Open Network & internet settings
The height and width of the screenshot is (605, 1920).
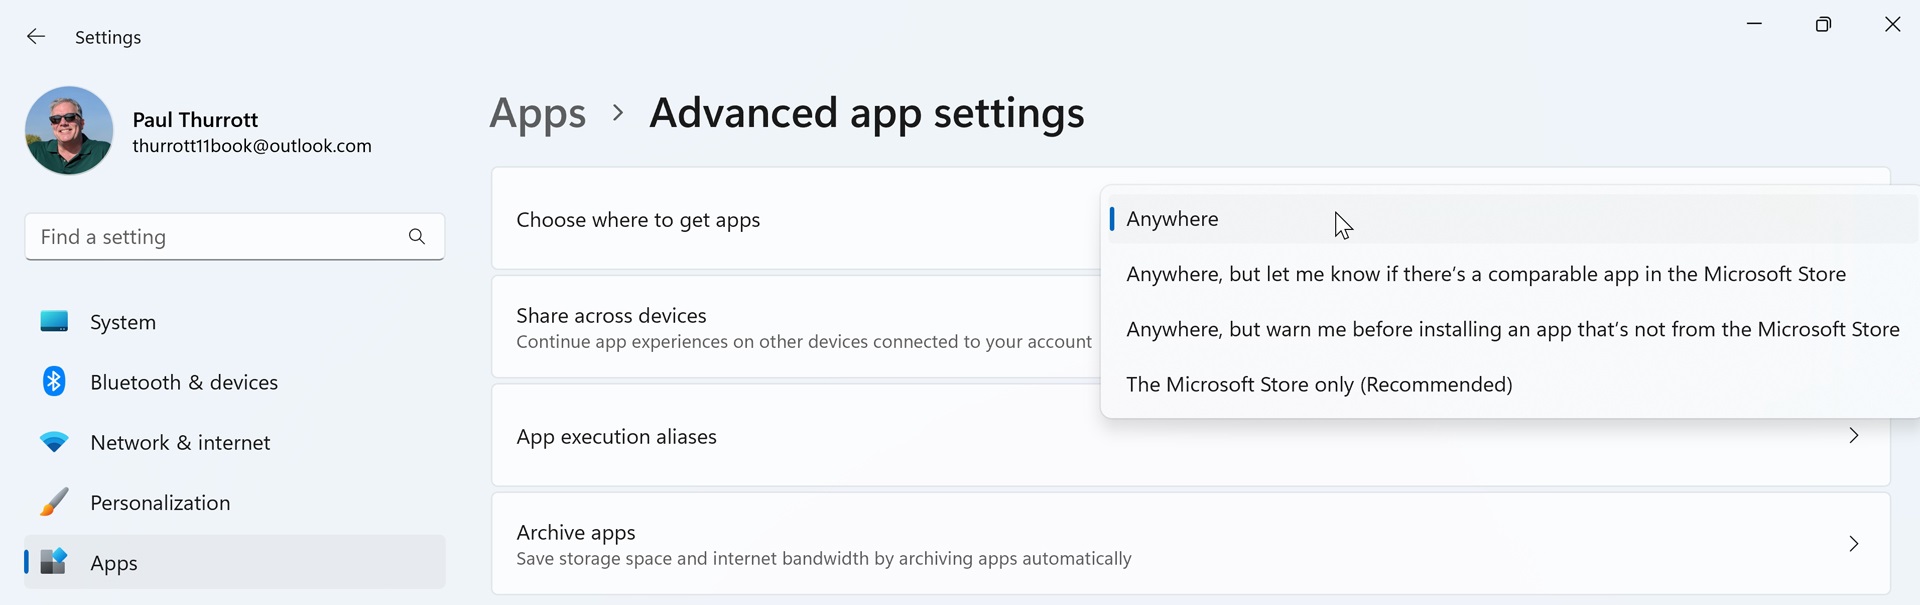point(180,442)
